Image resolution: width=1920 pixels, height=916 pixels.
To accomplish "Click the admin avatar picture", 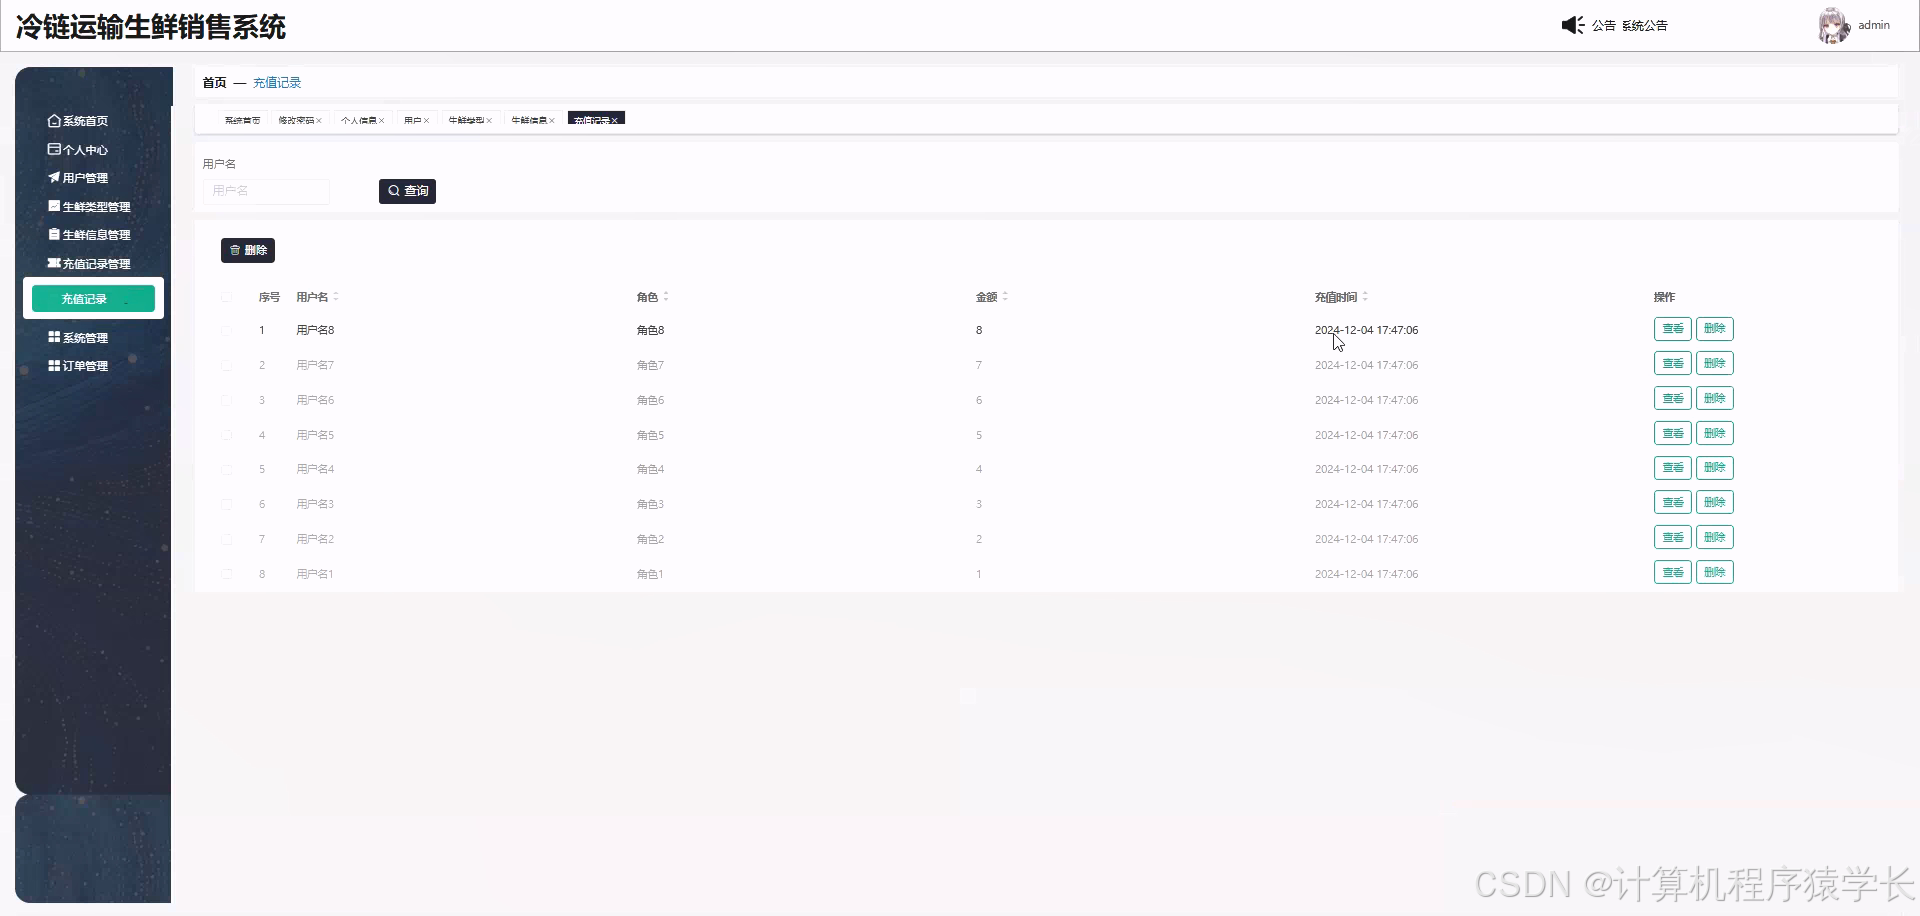I will pos(1834,26).
